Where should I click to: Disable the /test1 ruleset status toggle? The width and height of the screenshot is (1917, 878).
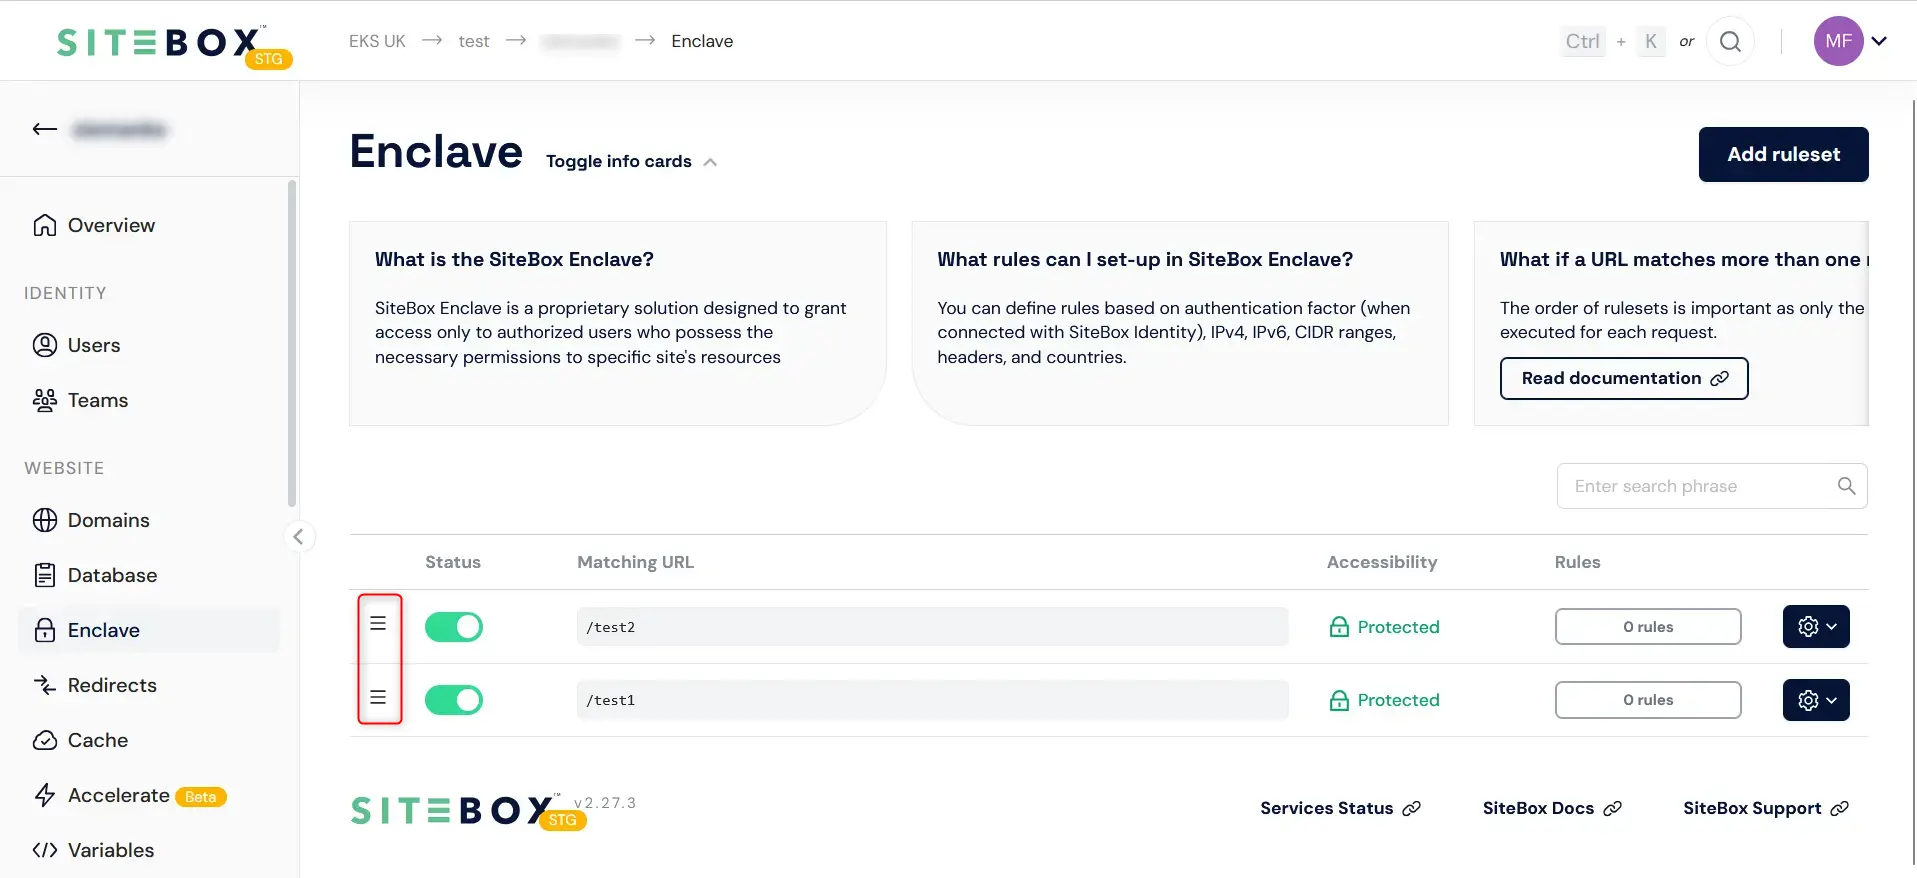click(x=454, y=700)
